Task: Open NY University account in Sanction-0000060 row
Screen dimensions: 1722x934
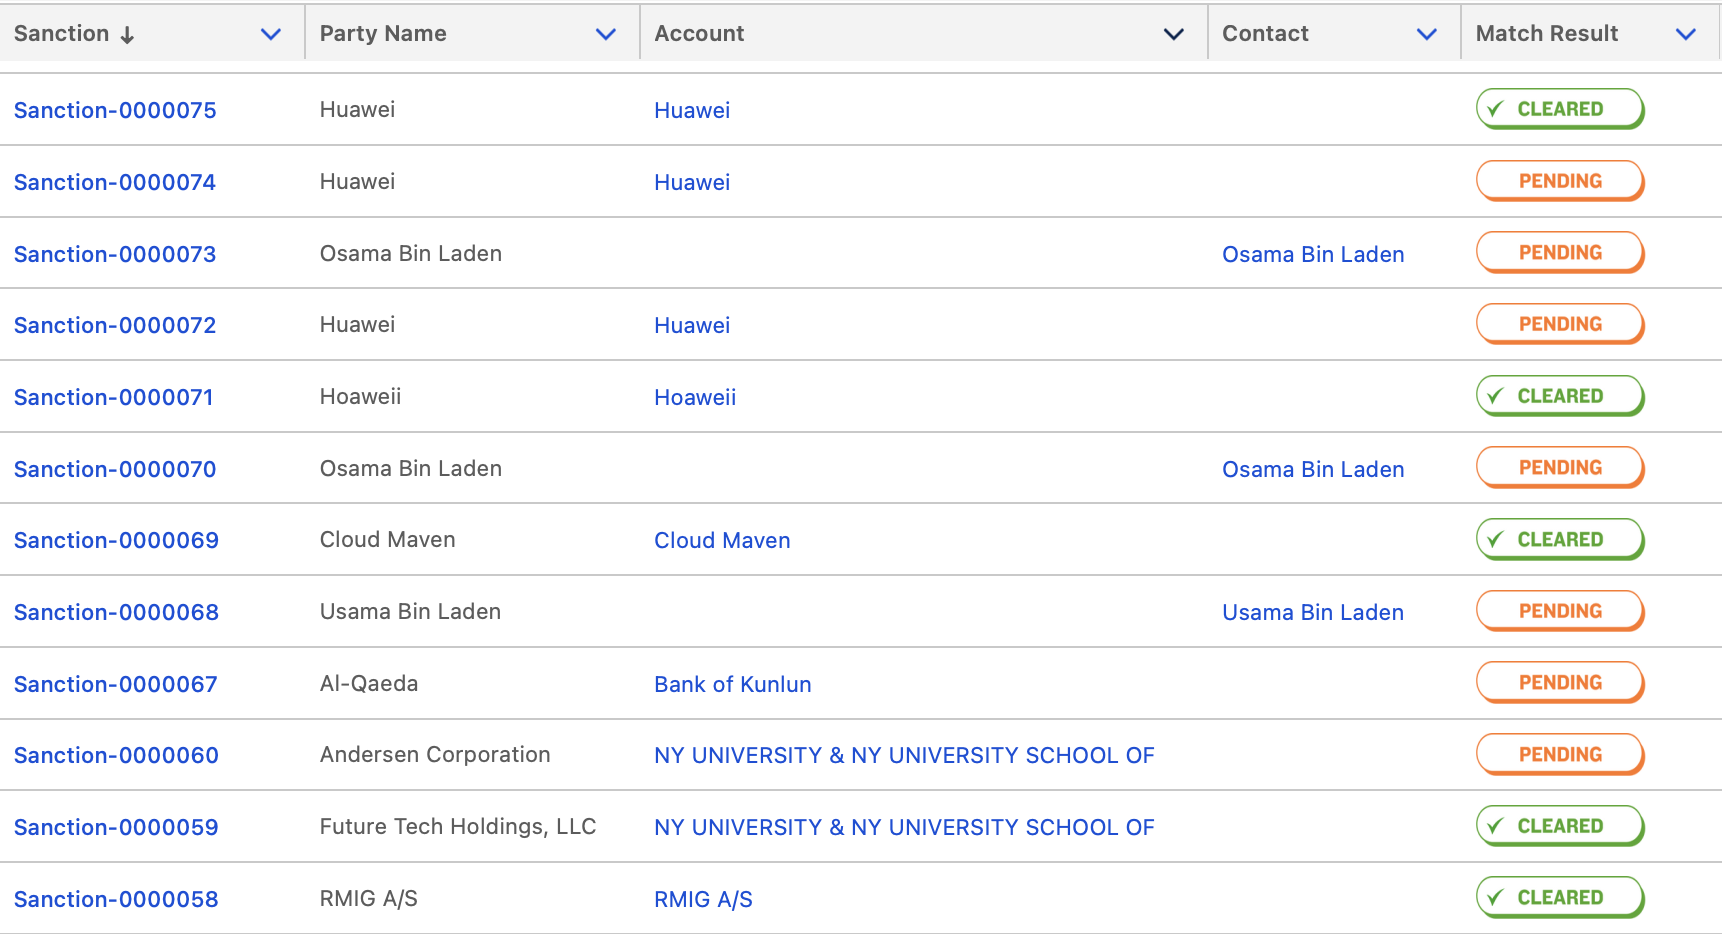Action: (x=904, y=755)
